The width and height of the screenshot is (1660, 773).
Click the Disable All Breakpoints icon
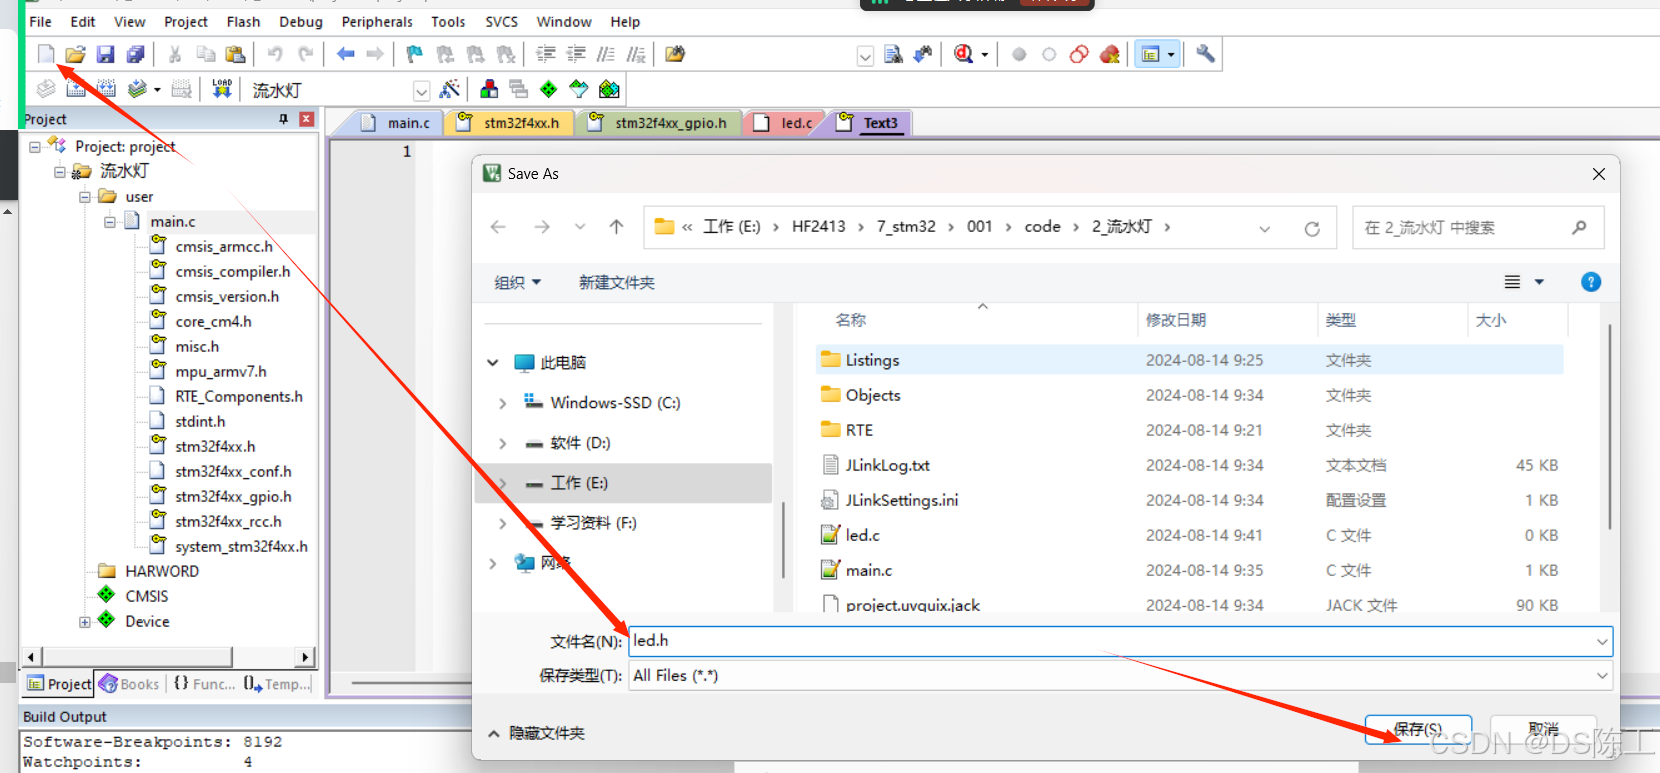tap(1079, 54)
